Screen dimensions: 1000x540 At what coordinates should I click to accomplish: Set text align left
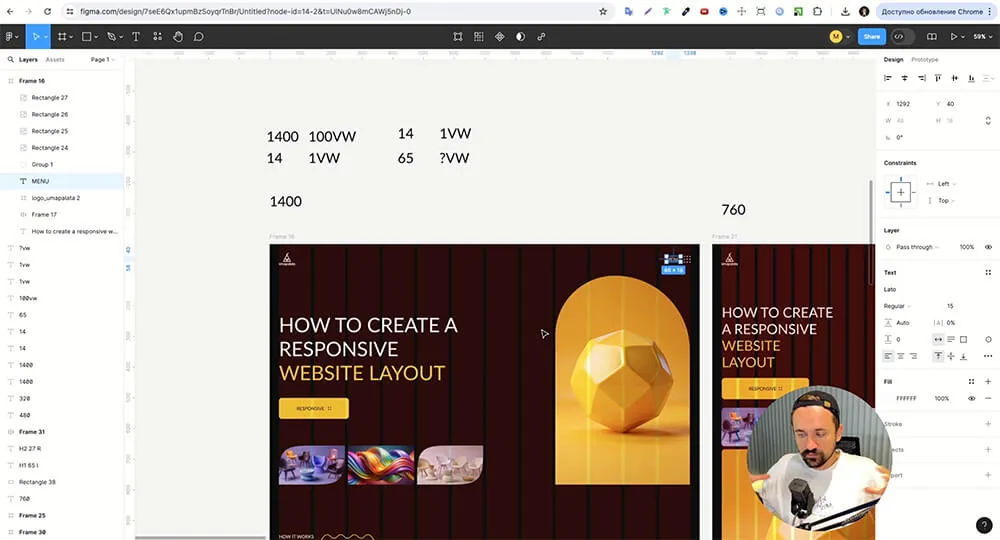pos(888,356)
